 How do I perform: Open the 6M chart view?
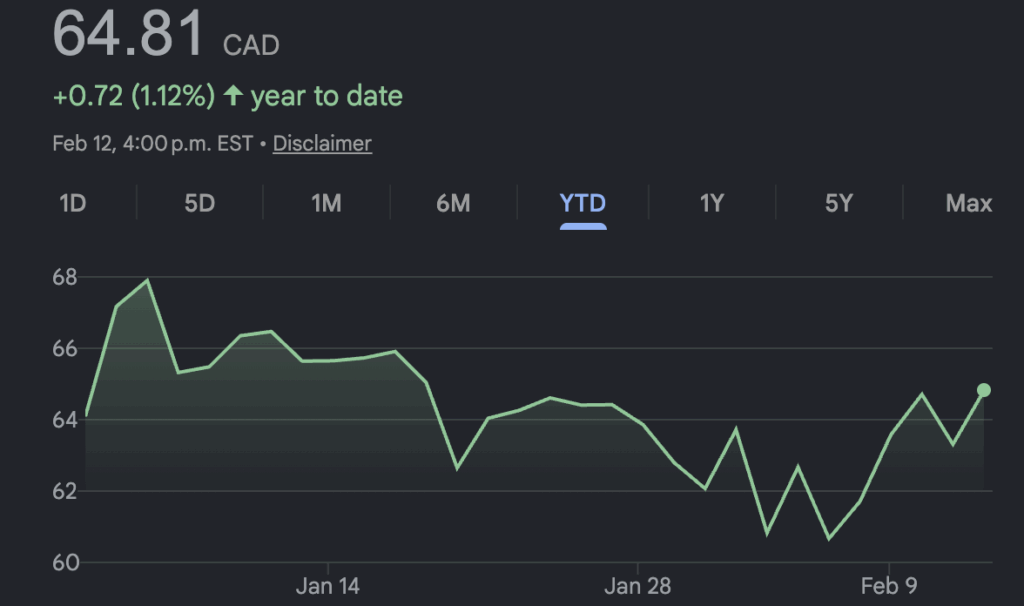[x=453, y=204]
